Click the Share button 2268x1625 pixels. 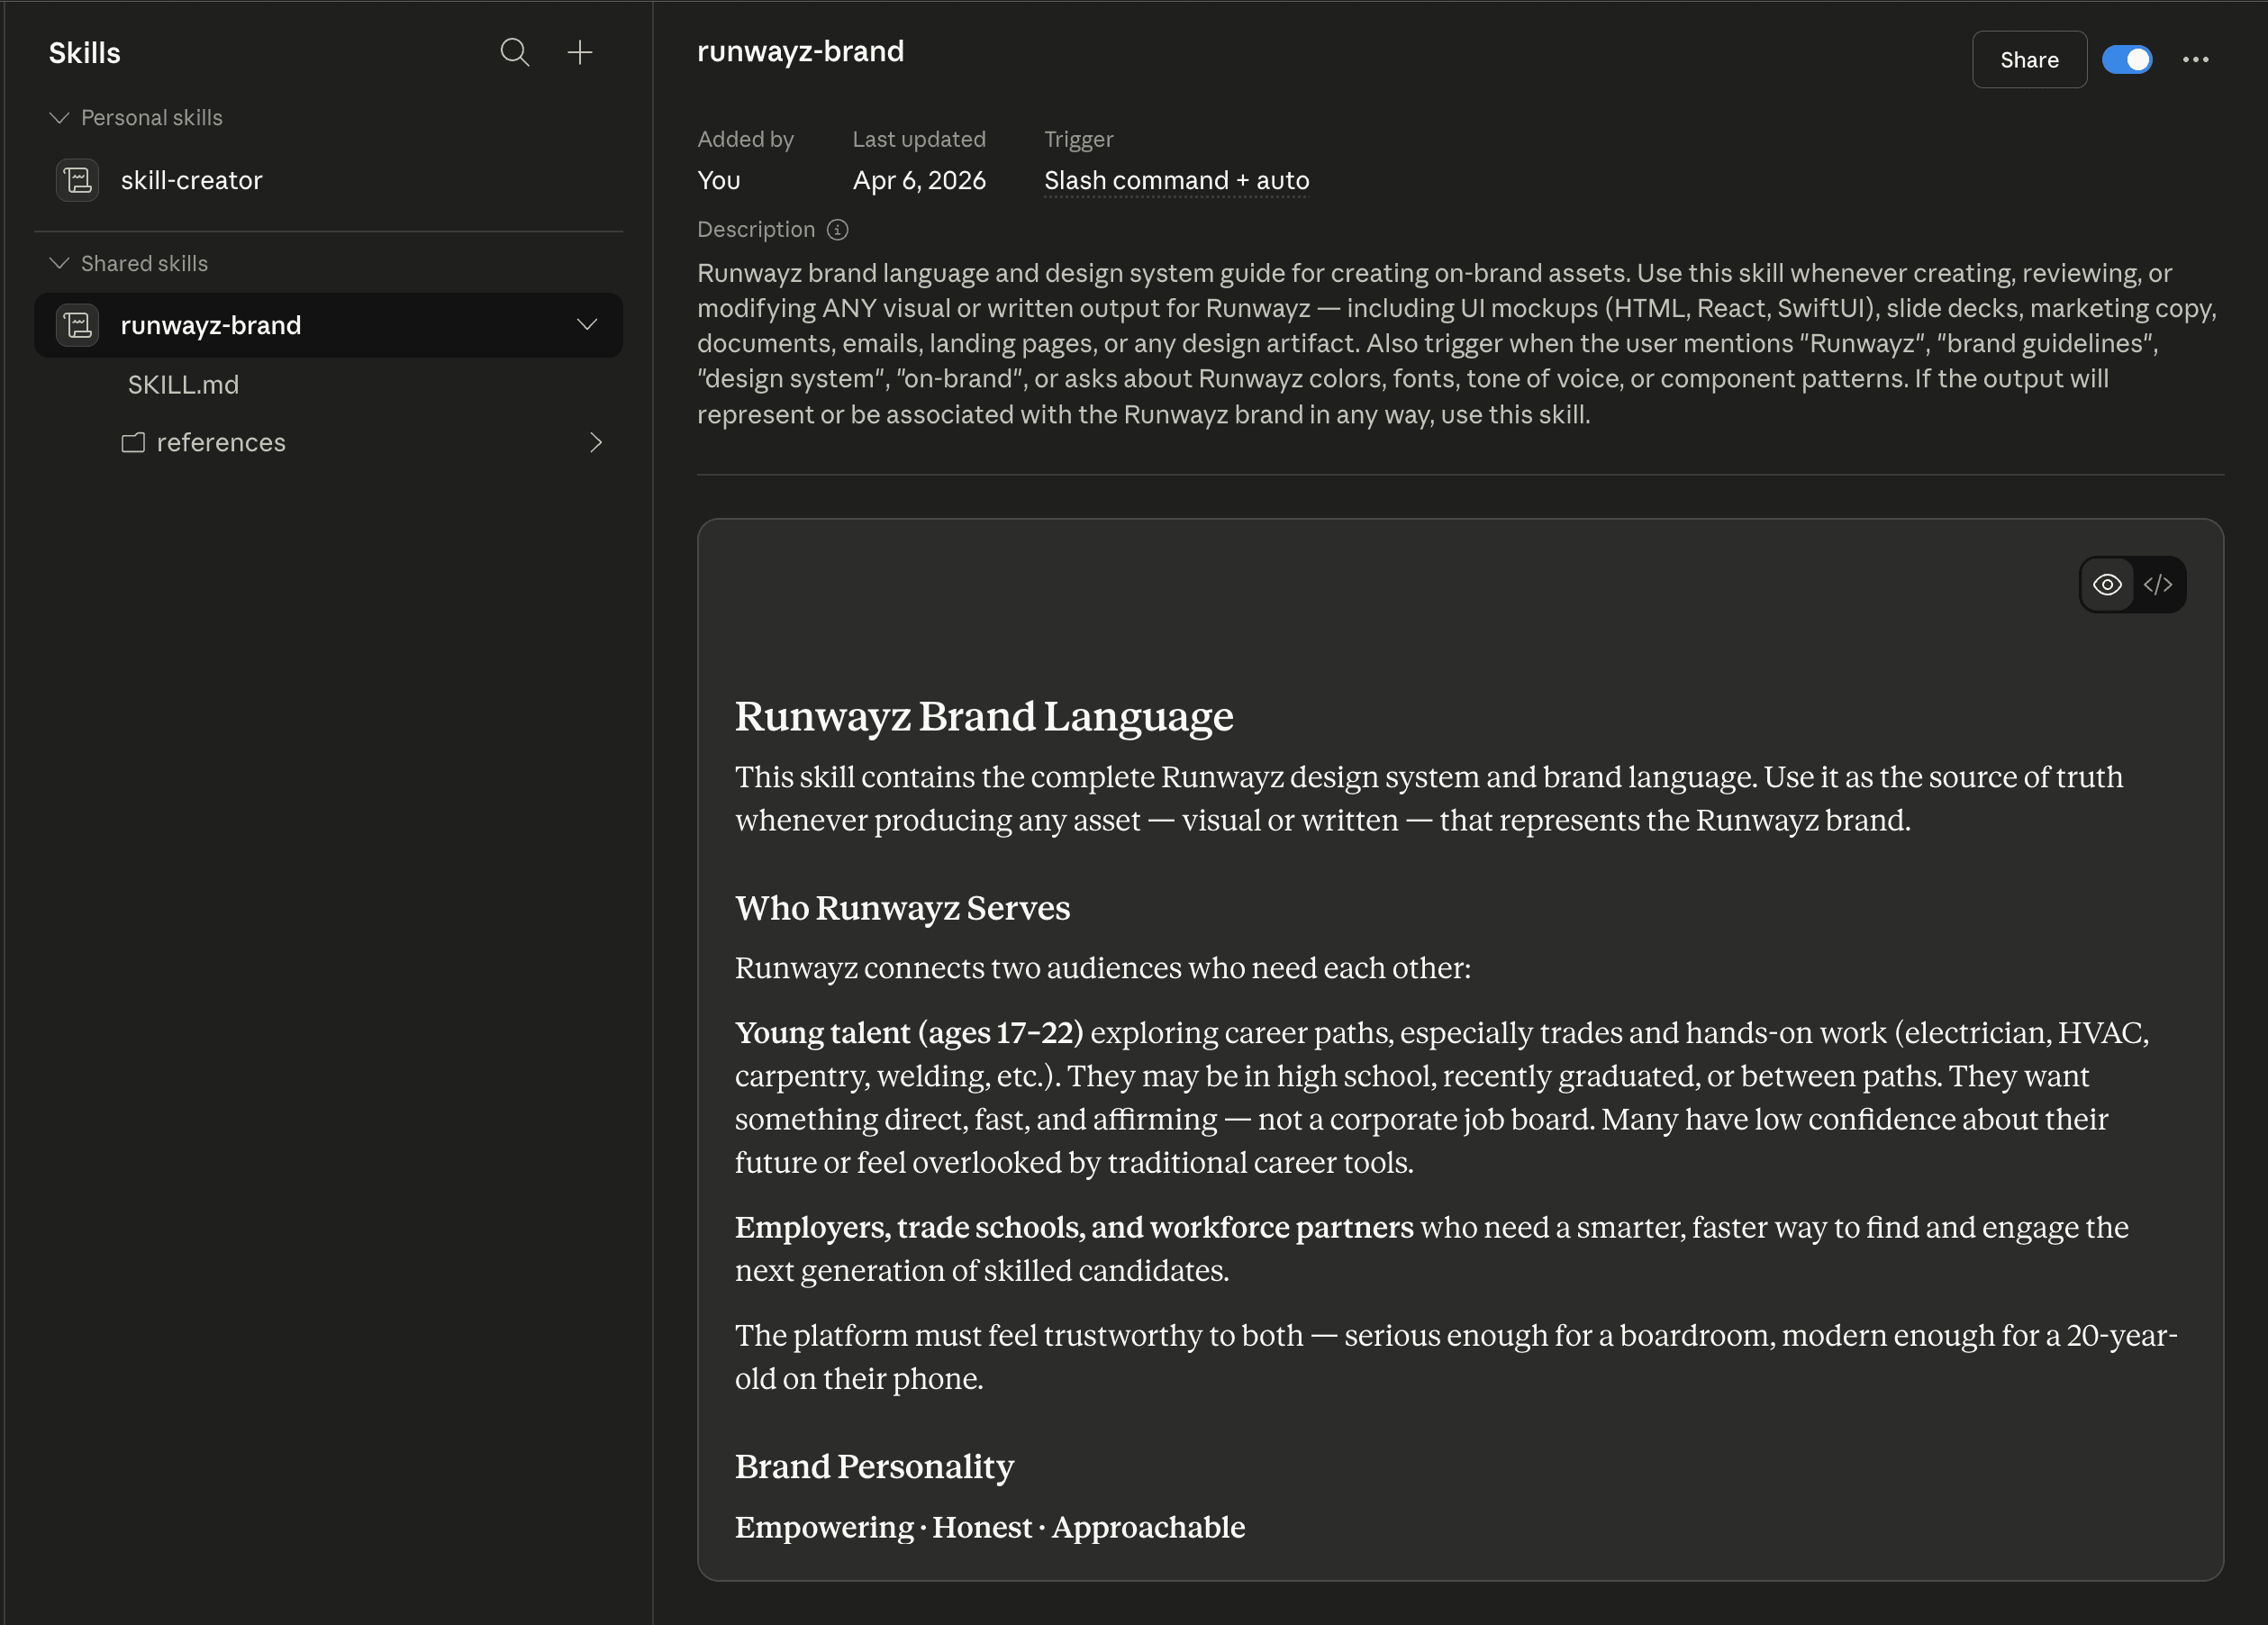pos(2029,60)
